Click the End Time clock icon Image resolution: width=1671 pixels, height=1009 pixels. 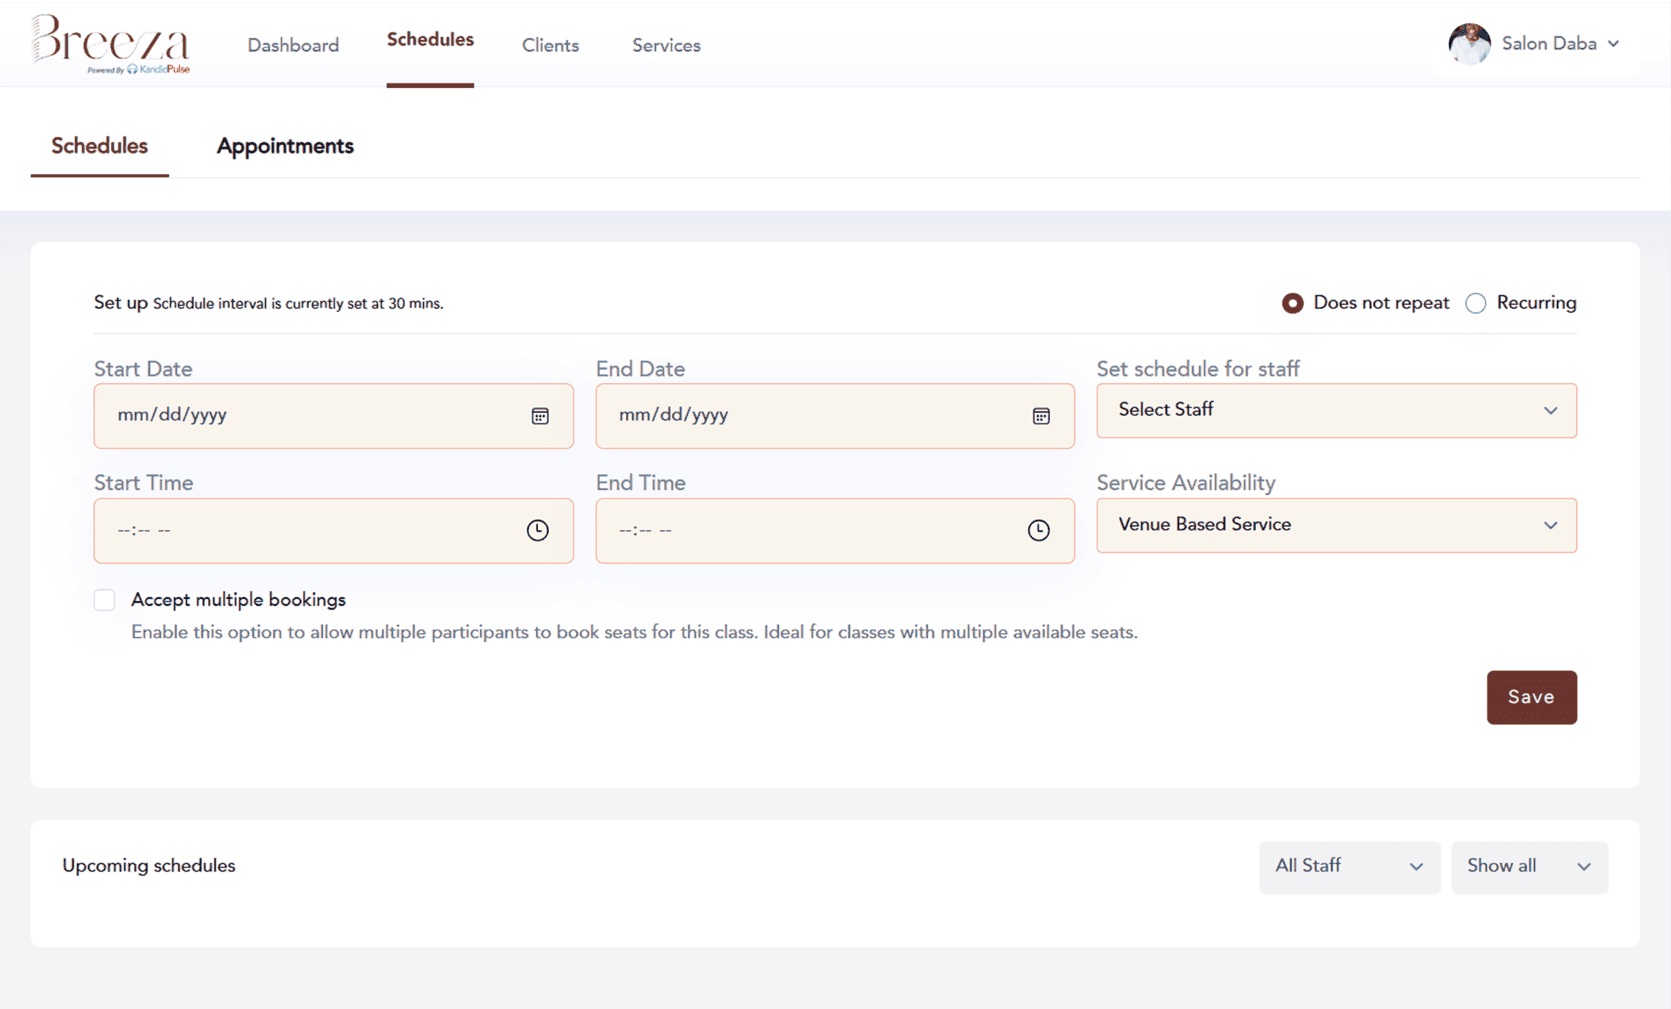(1039, 530)
